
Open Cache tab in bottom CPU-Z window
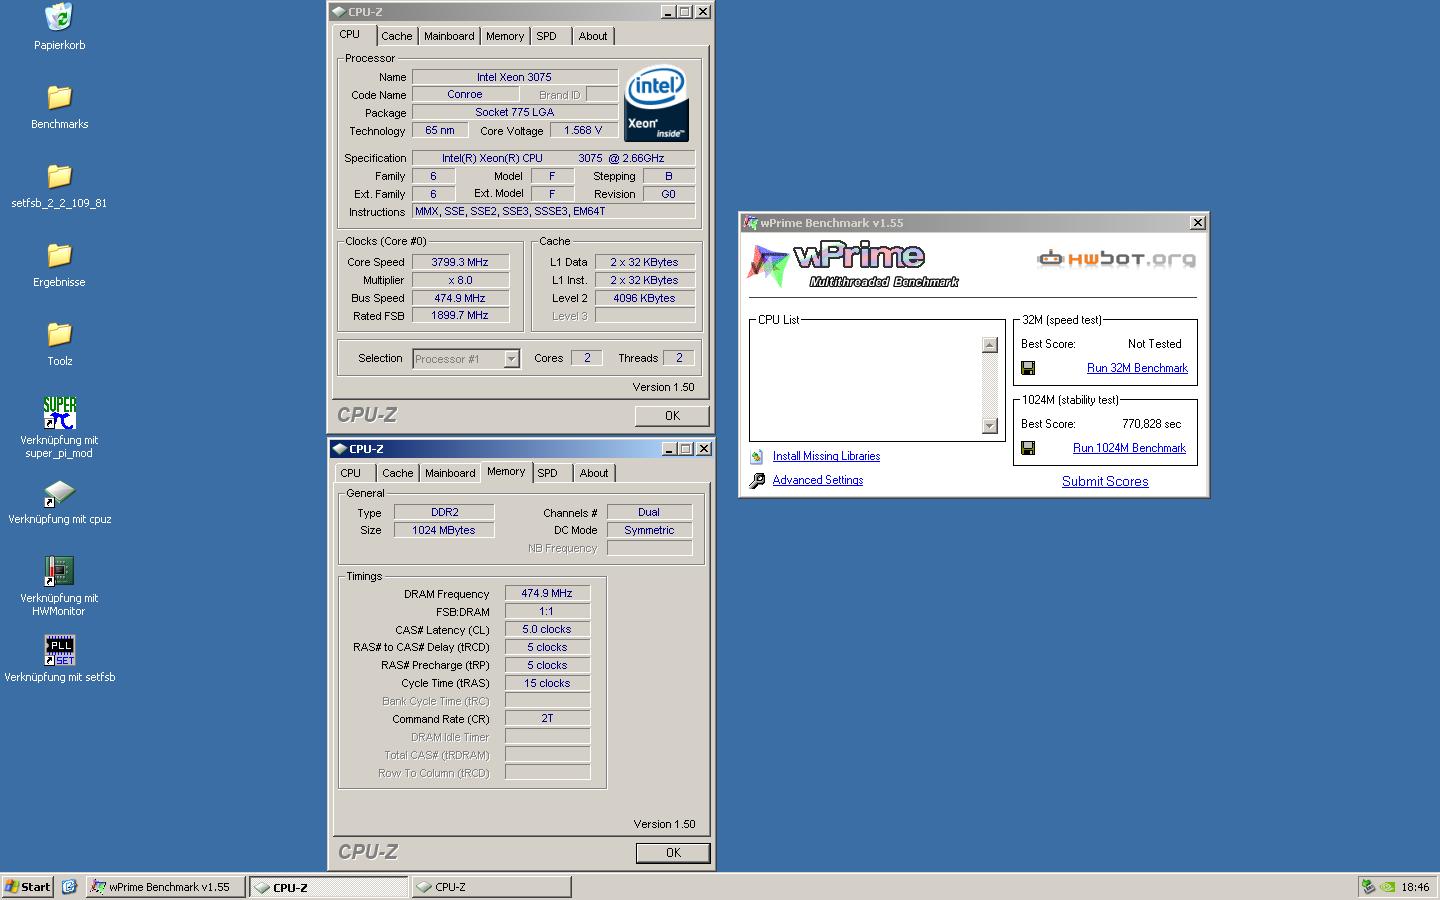(398, 473)
